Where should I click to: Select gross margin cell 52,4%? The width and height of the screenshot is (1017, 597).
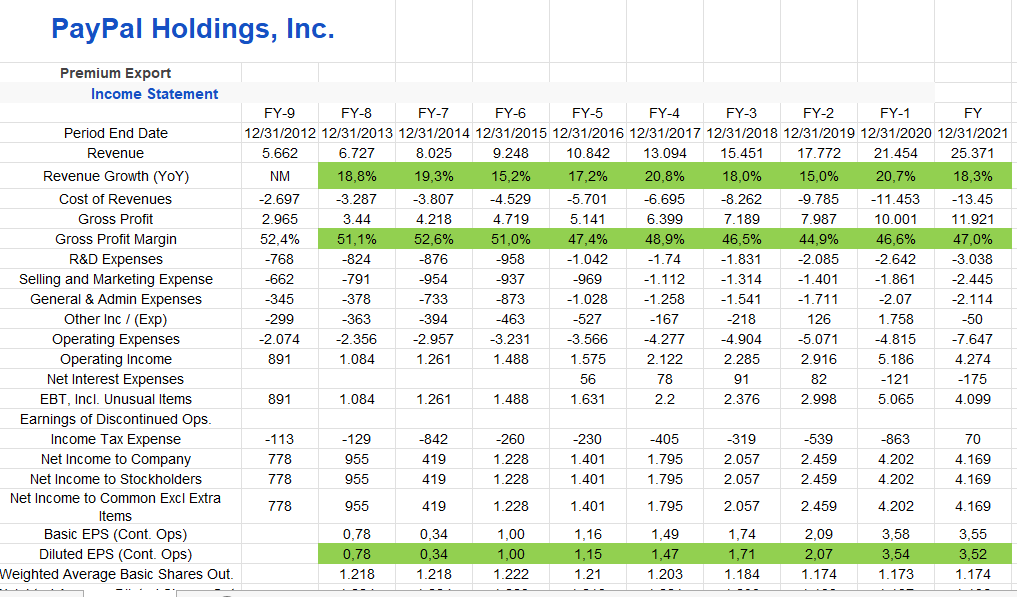click(280, 239)
